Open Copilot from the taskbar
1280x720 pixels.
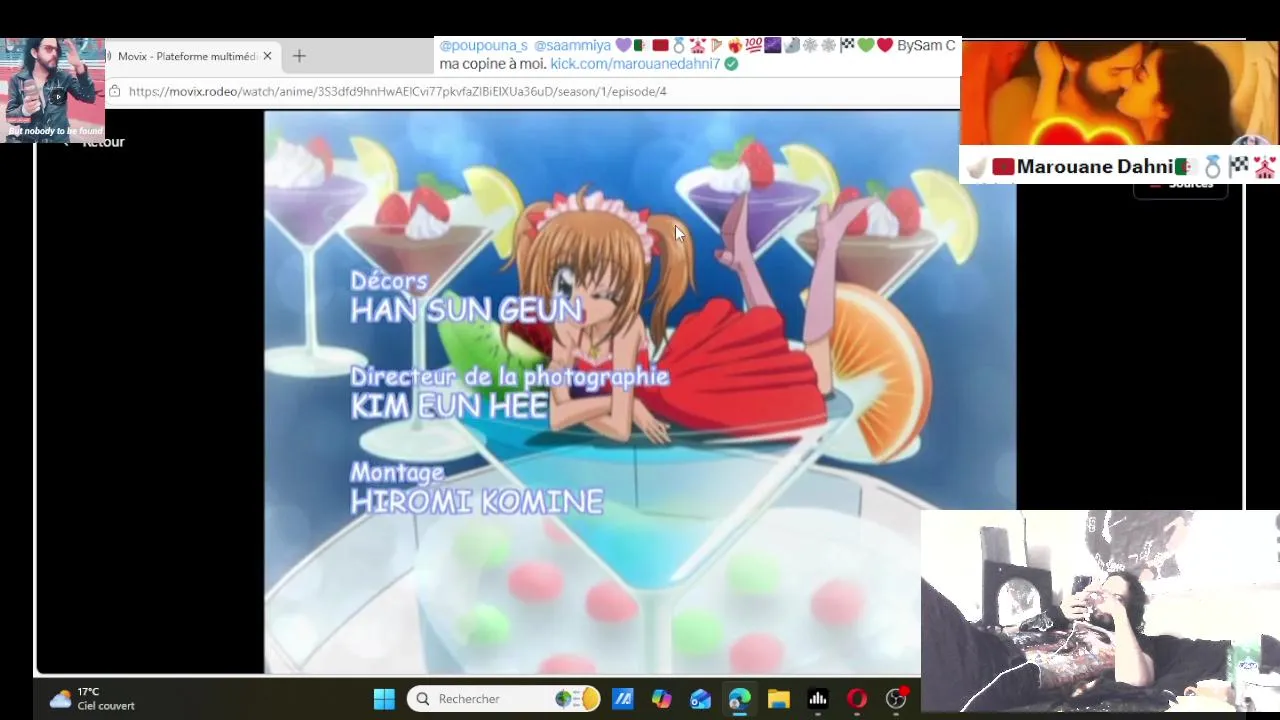pyautogui.click(x=661, y=699)
